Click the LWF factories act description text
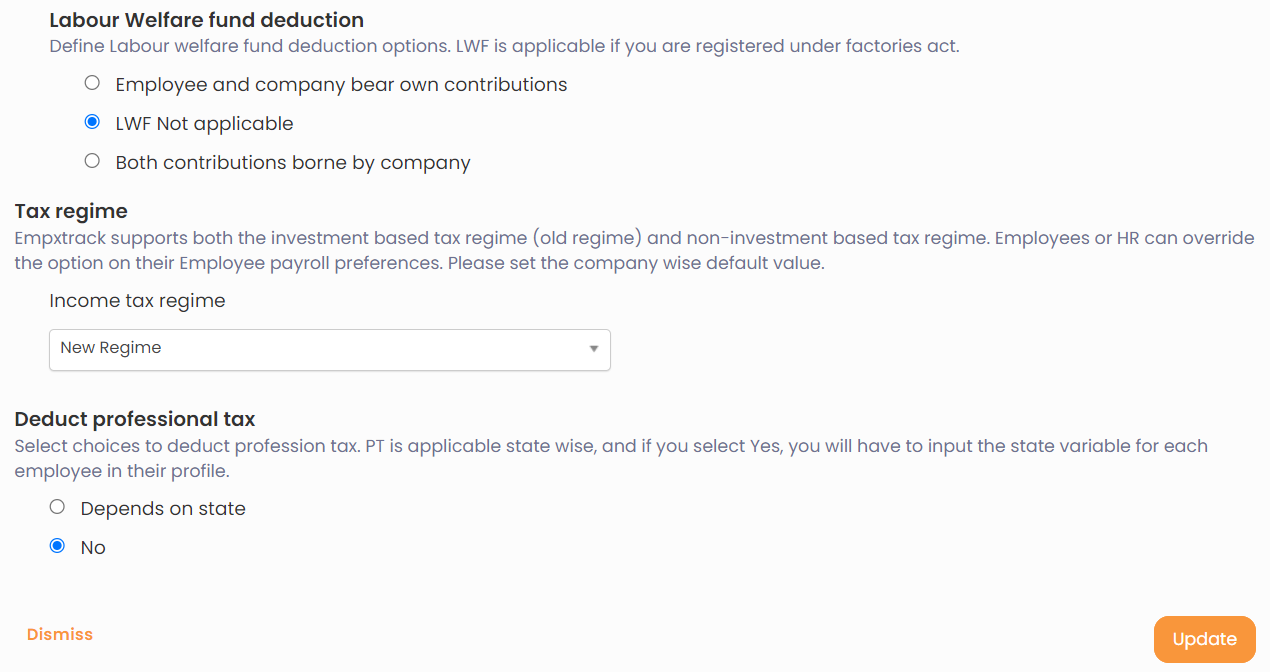 coord(504,46)
